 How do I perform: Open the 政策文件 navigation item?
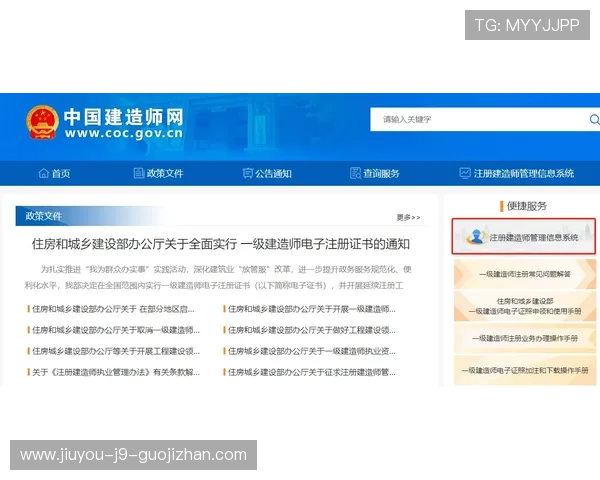[158, 173]
